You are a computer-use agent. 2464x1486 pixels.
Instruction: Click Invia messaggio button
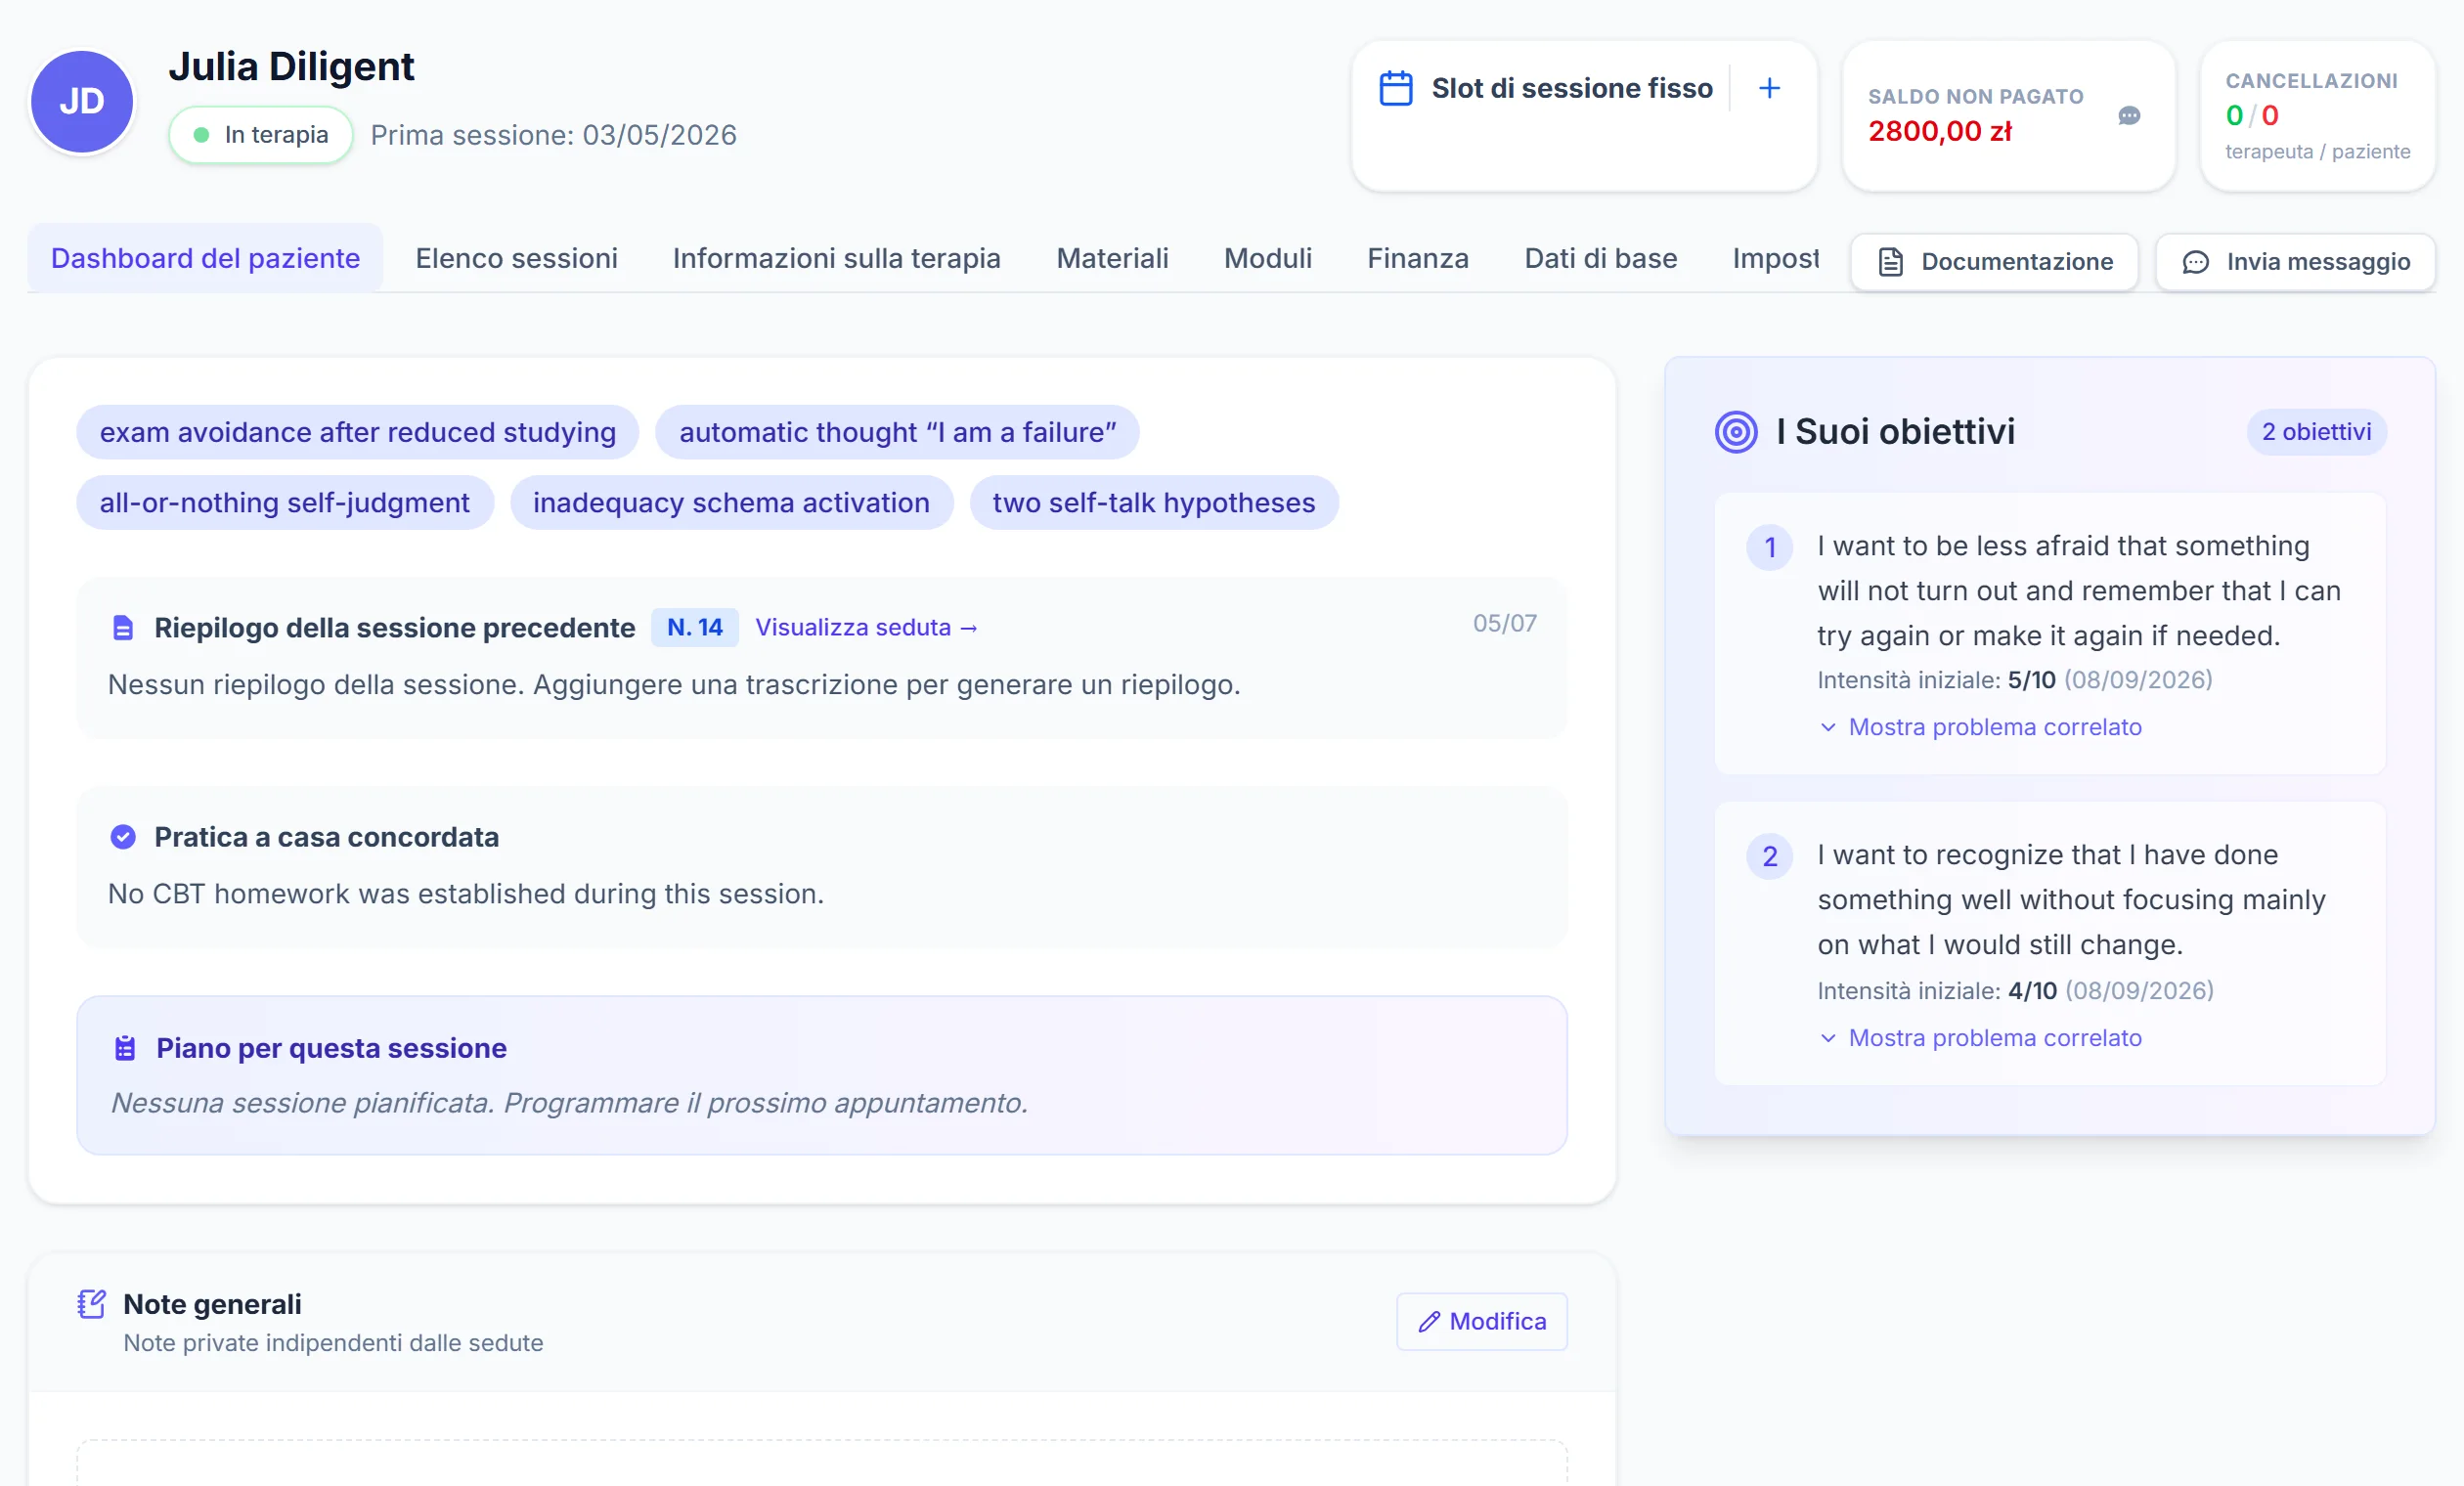(x=2295, y=262)
